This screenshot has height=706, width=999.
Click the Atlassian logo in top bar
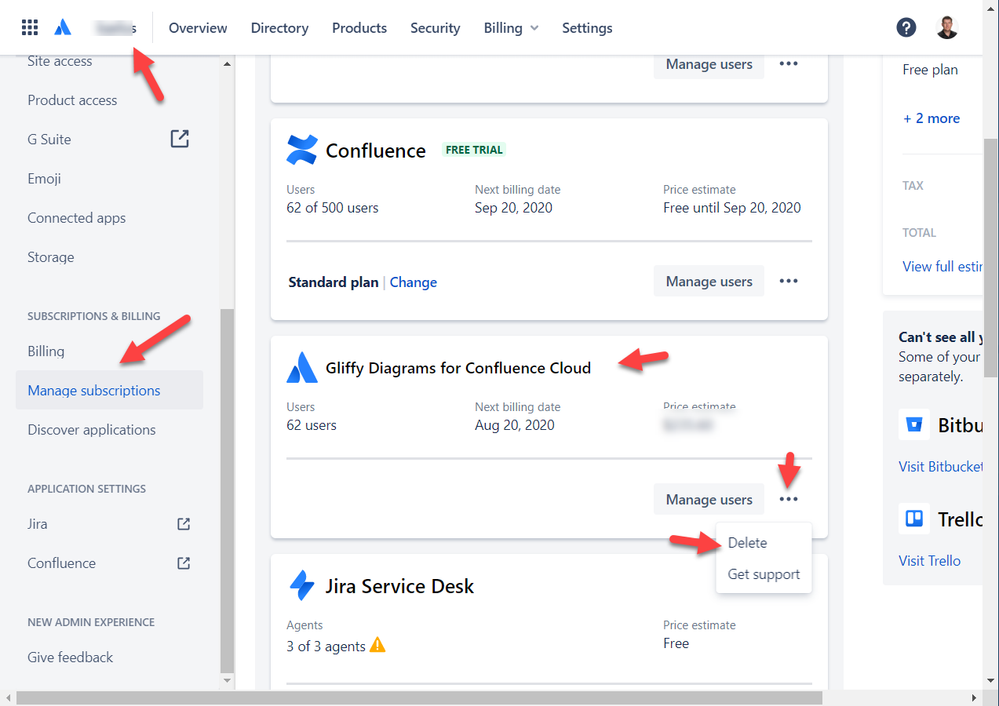tap(62, 27)
